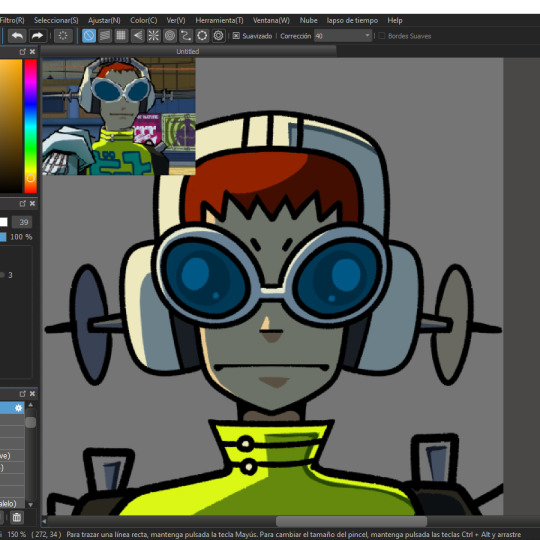Click the rainbow hue slider strip
Image resolution: width=540 pixels, height=540 pixels.
coord(30,126)
